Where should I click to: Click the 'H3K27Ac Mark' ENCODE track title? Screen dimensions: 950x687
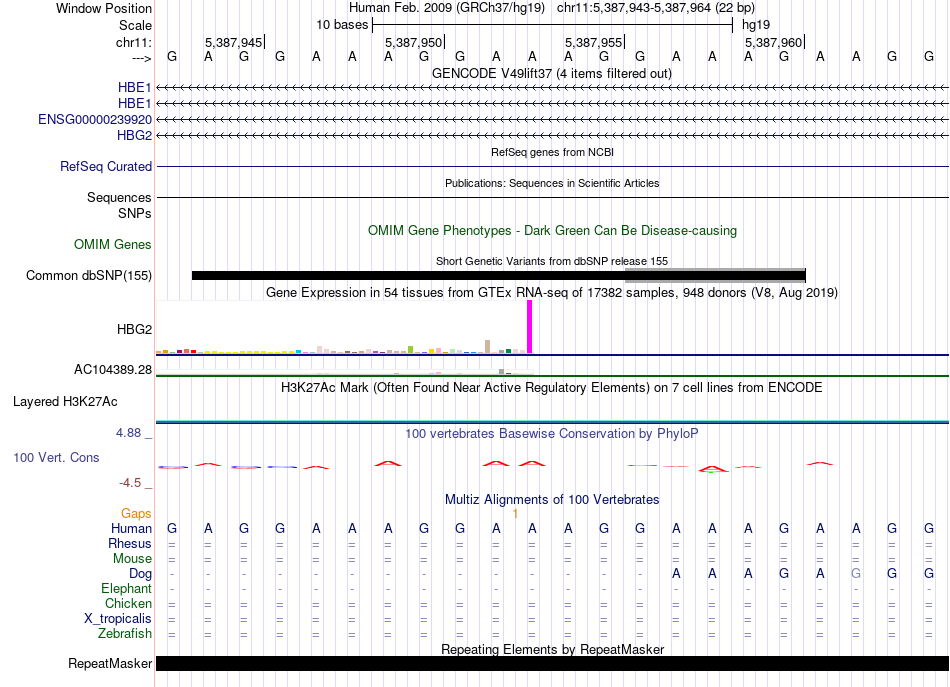point(551,388)
